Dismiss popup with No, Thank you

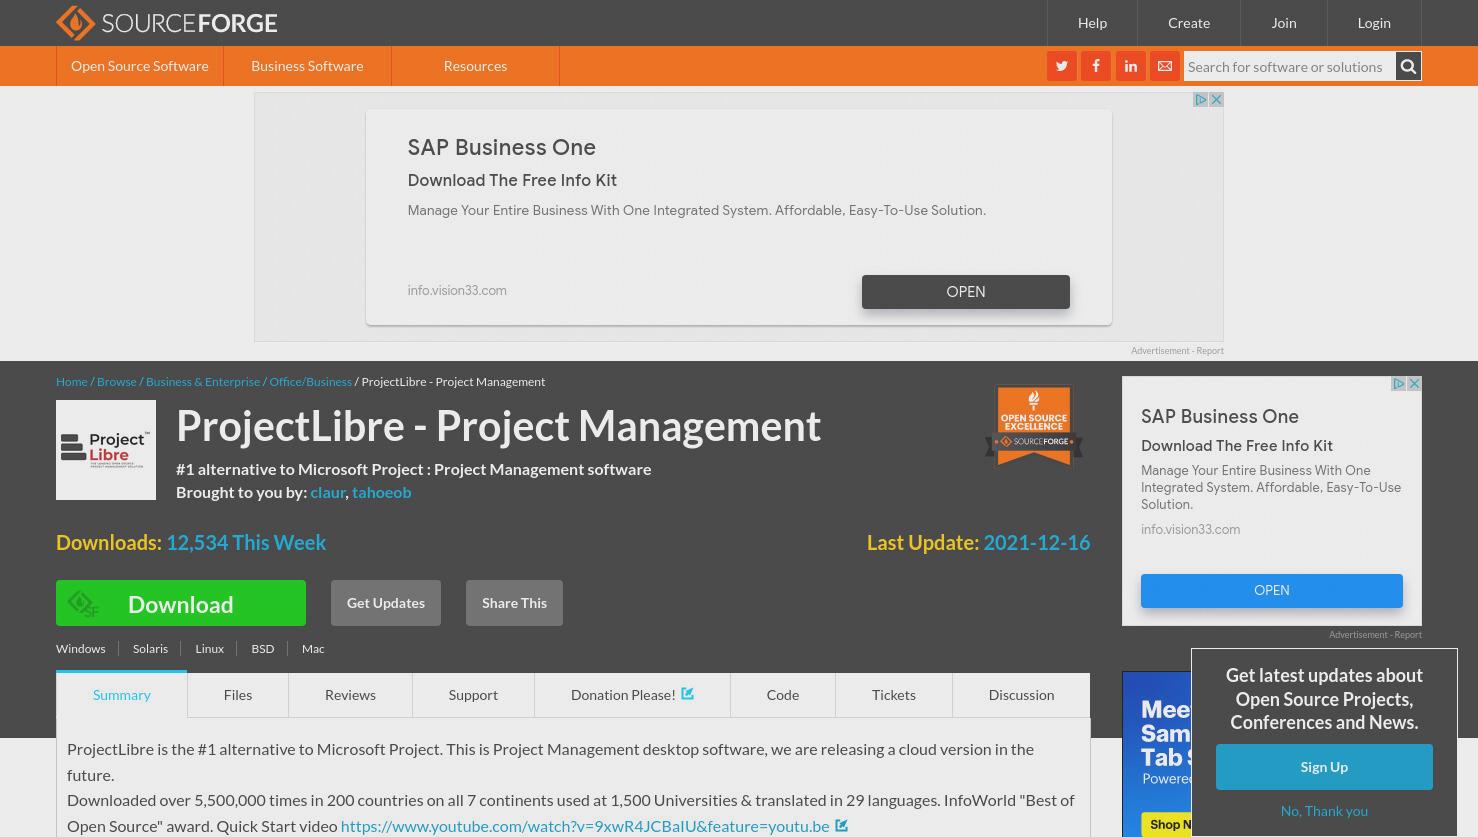pos(1324,811)
